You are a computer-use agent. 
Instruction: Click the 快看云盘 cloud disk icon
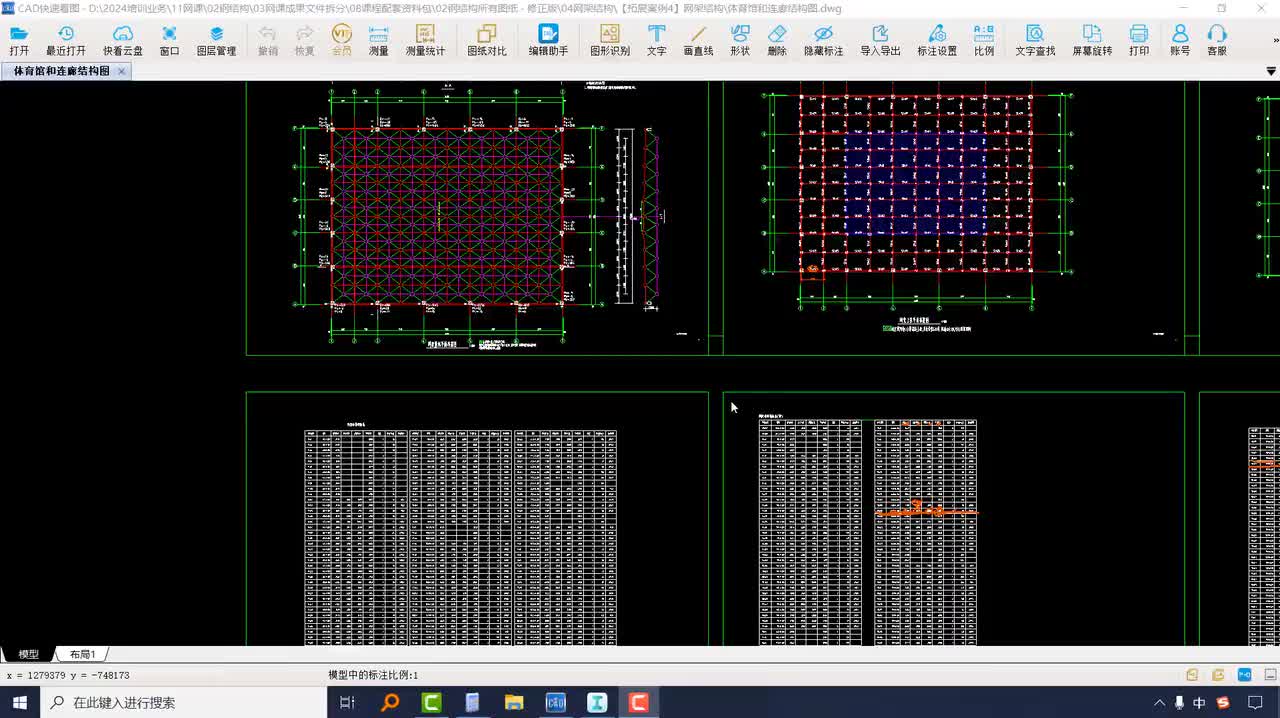(122, 40)
